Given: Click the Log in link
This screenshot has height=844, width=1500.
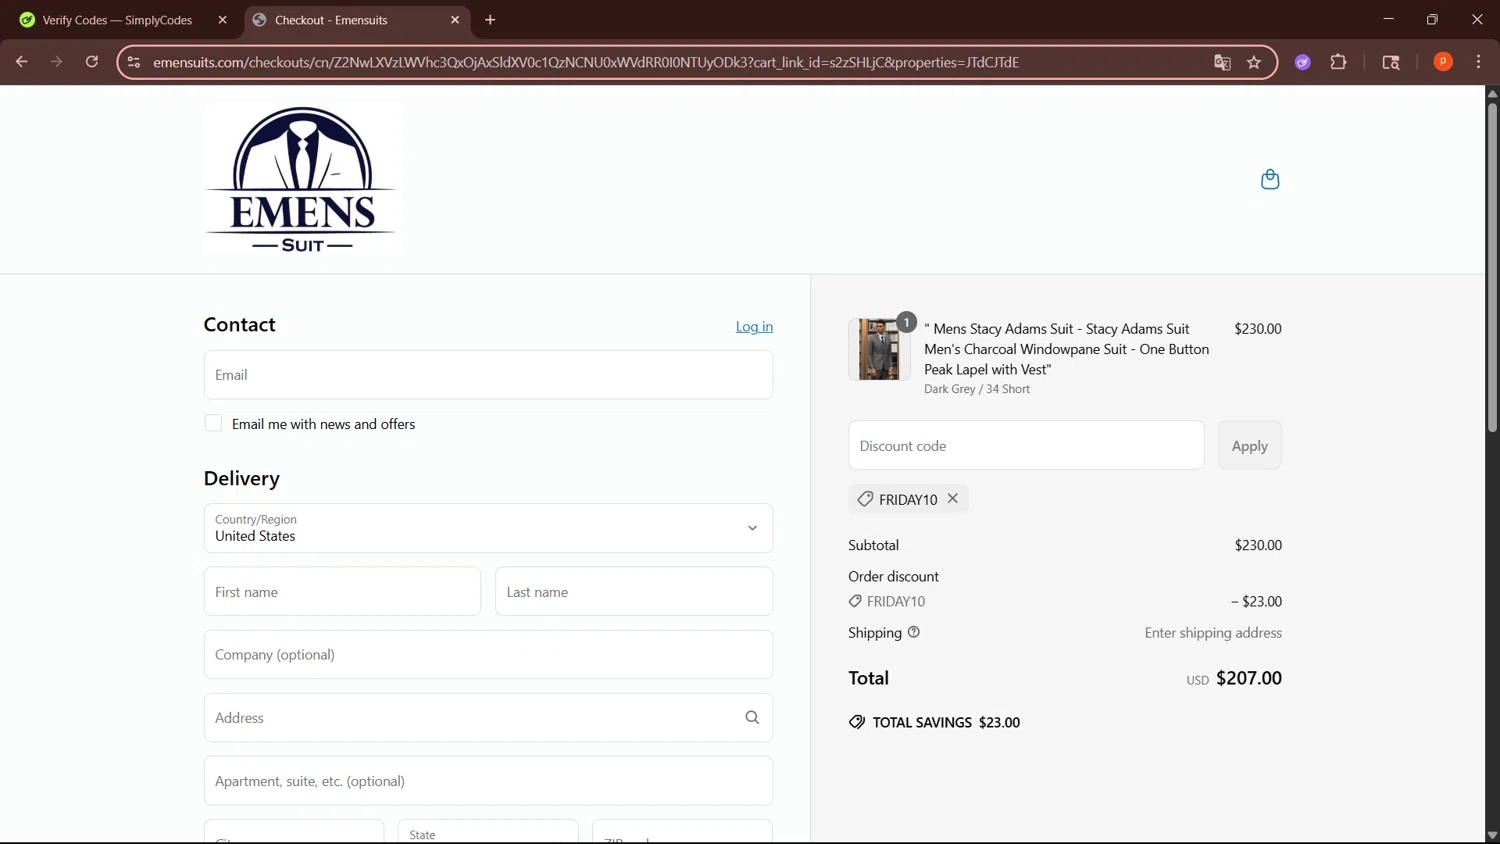Looking at the screenshot, I should [754, 326].
